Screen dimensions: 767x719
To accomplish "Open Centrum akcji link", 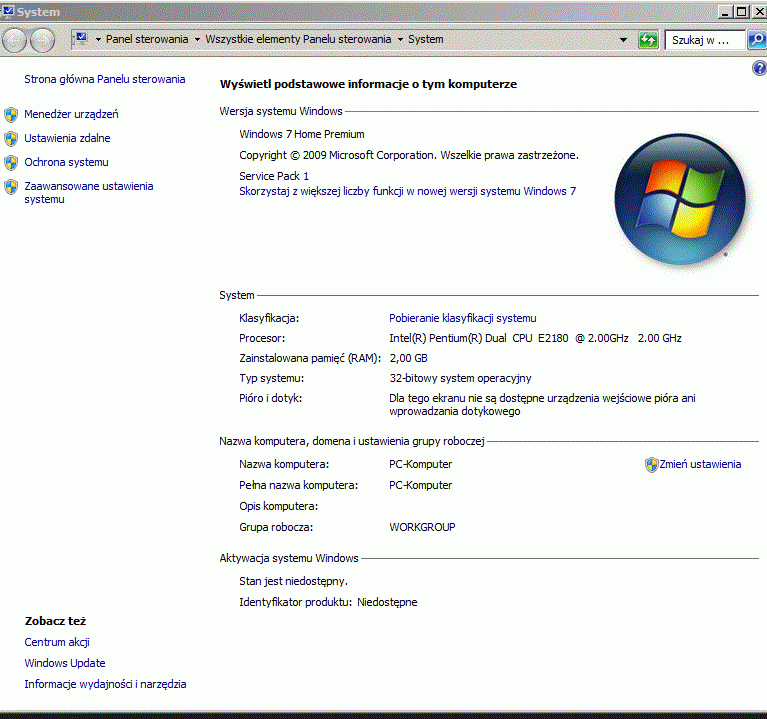I will (x=57, y=642).
